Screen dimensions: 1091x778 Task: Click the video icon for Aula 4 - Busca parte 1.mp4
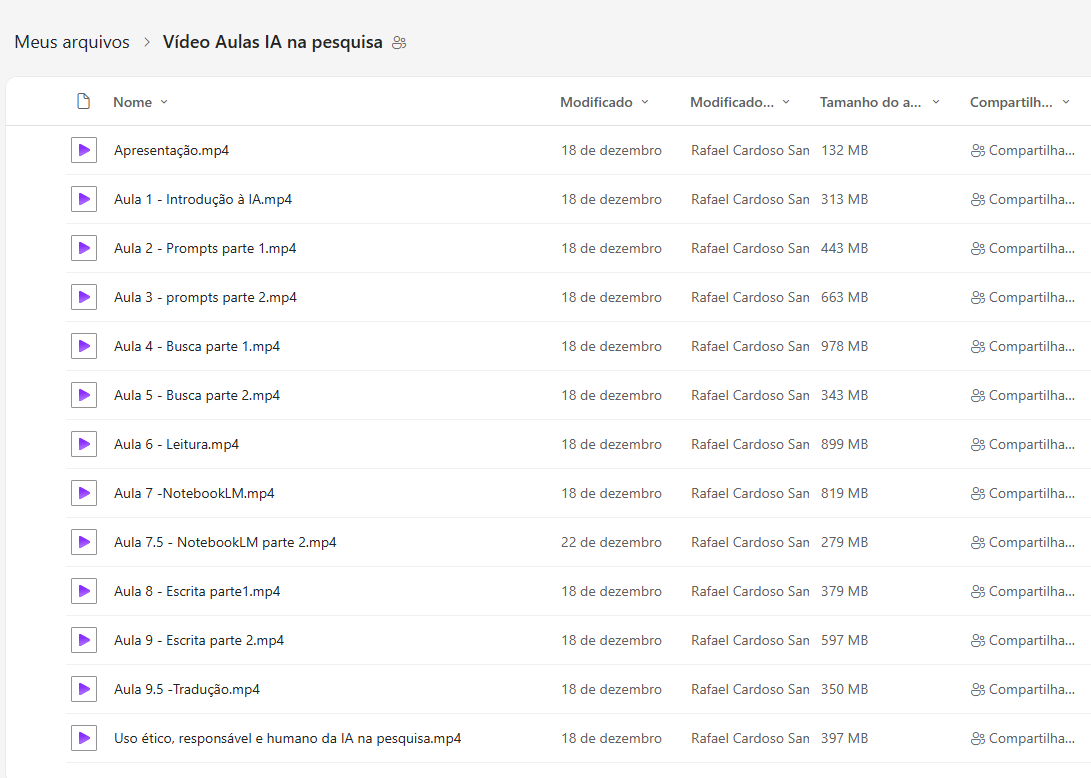83,346
